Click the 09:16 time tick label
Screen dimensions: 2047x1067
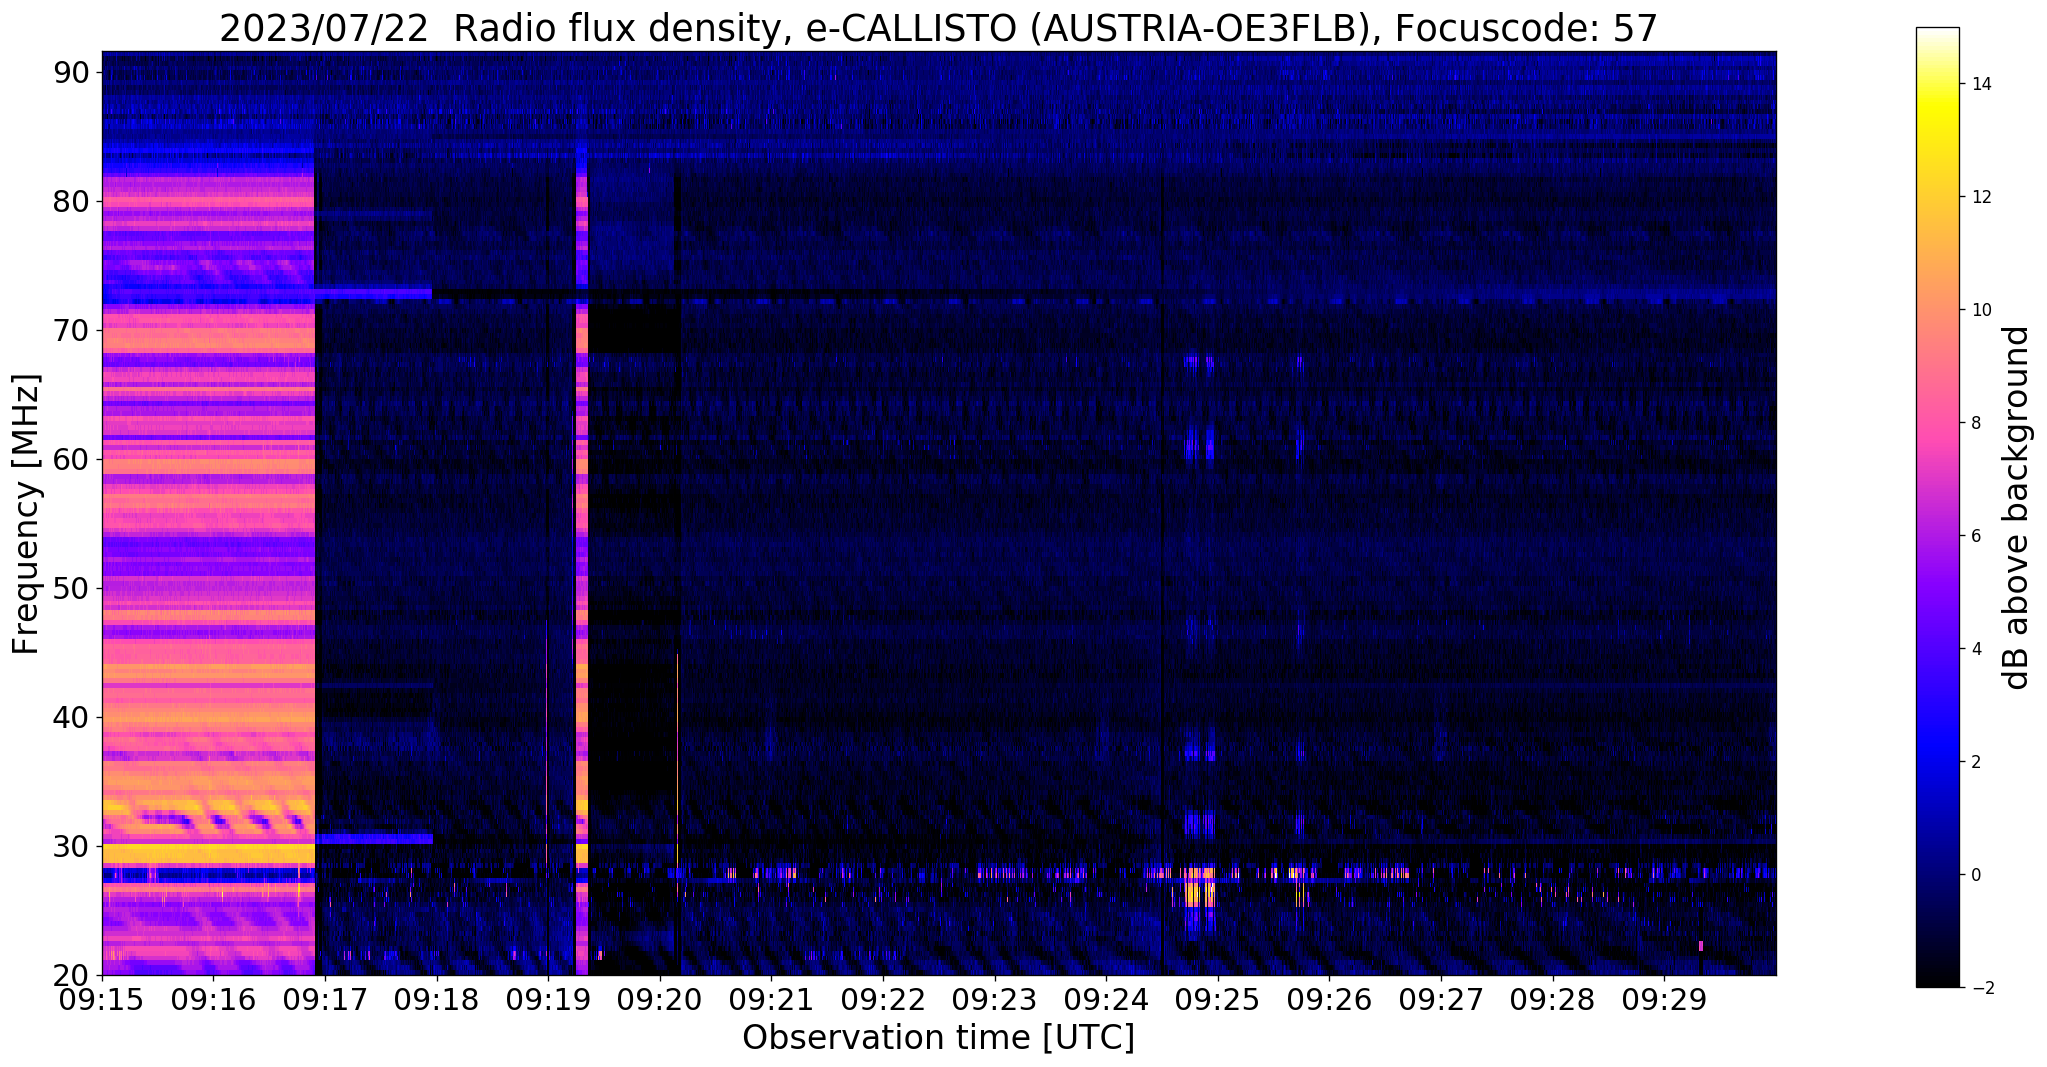tap(213, 998)
